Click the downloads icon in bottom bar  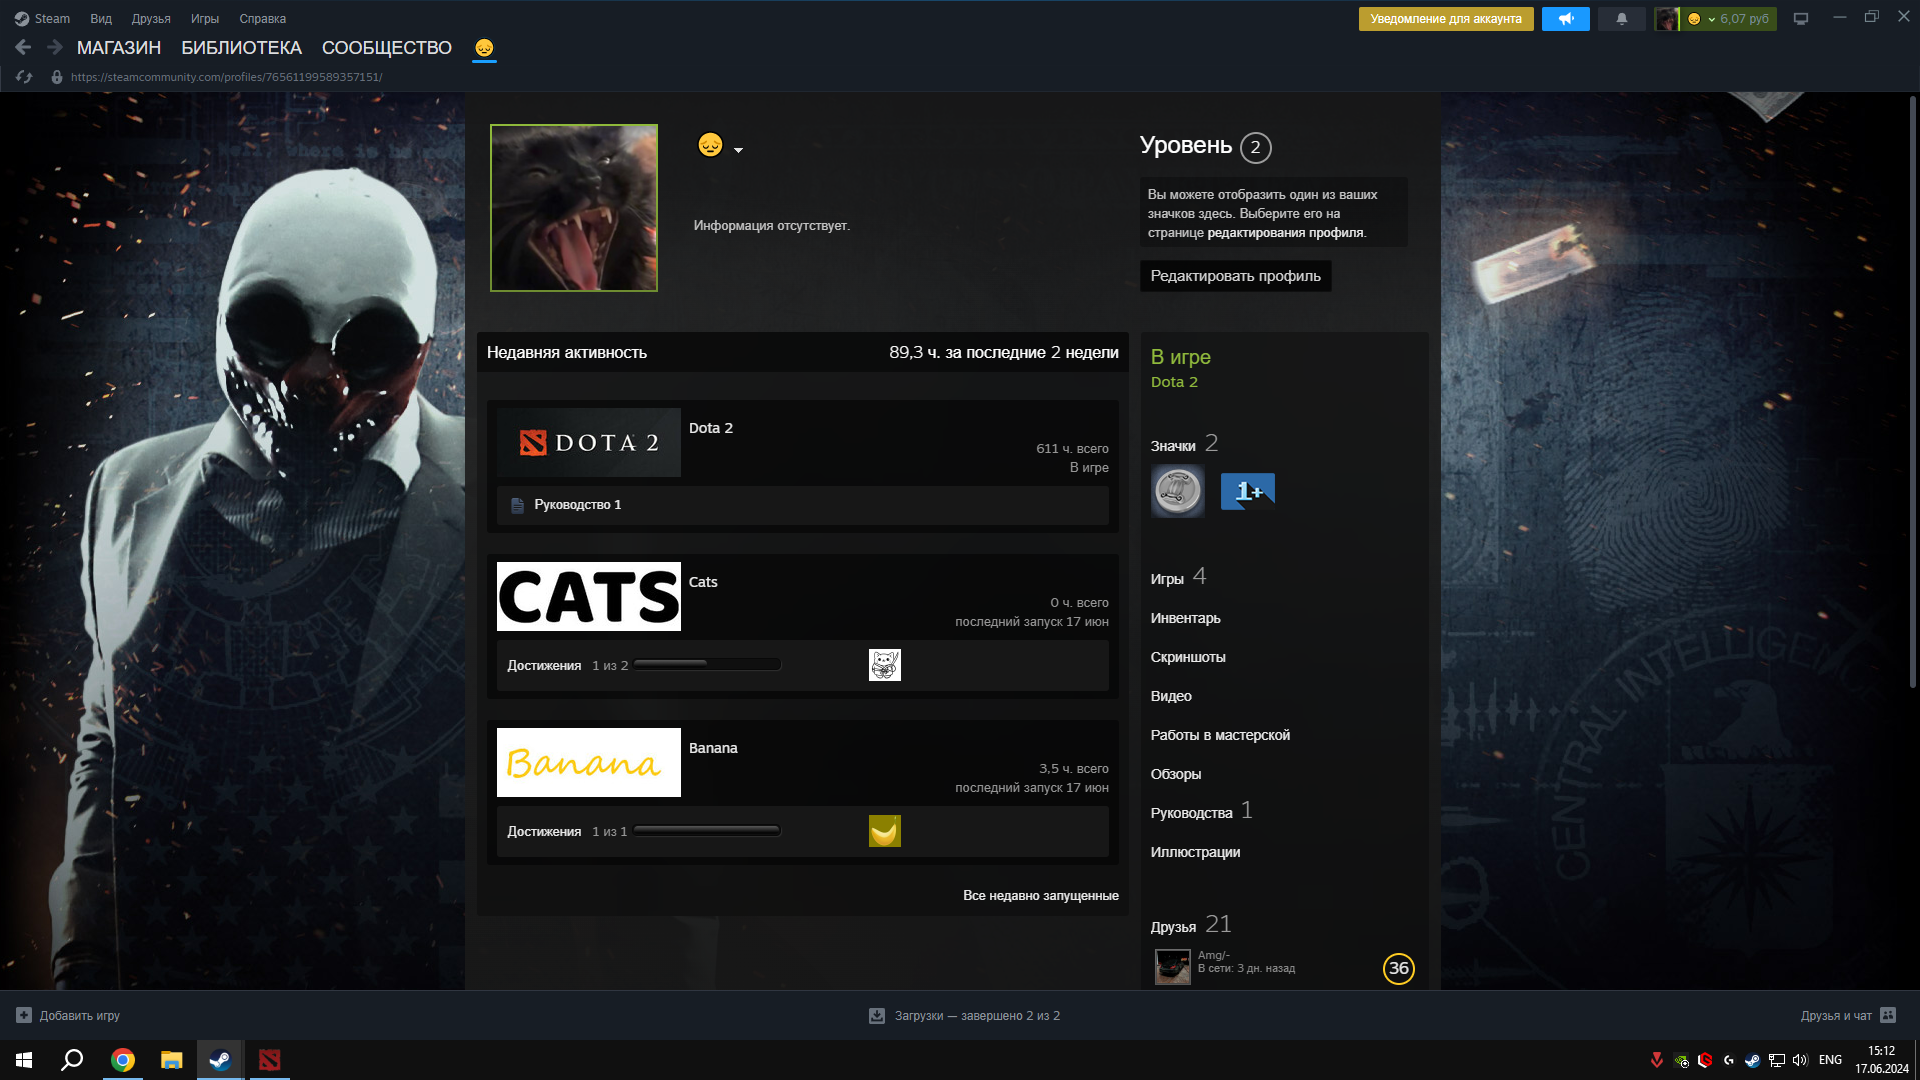pyautogui.click(x=877, y=1015)
